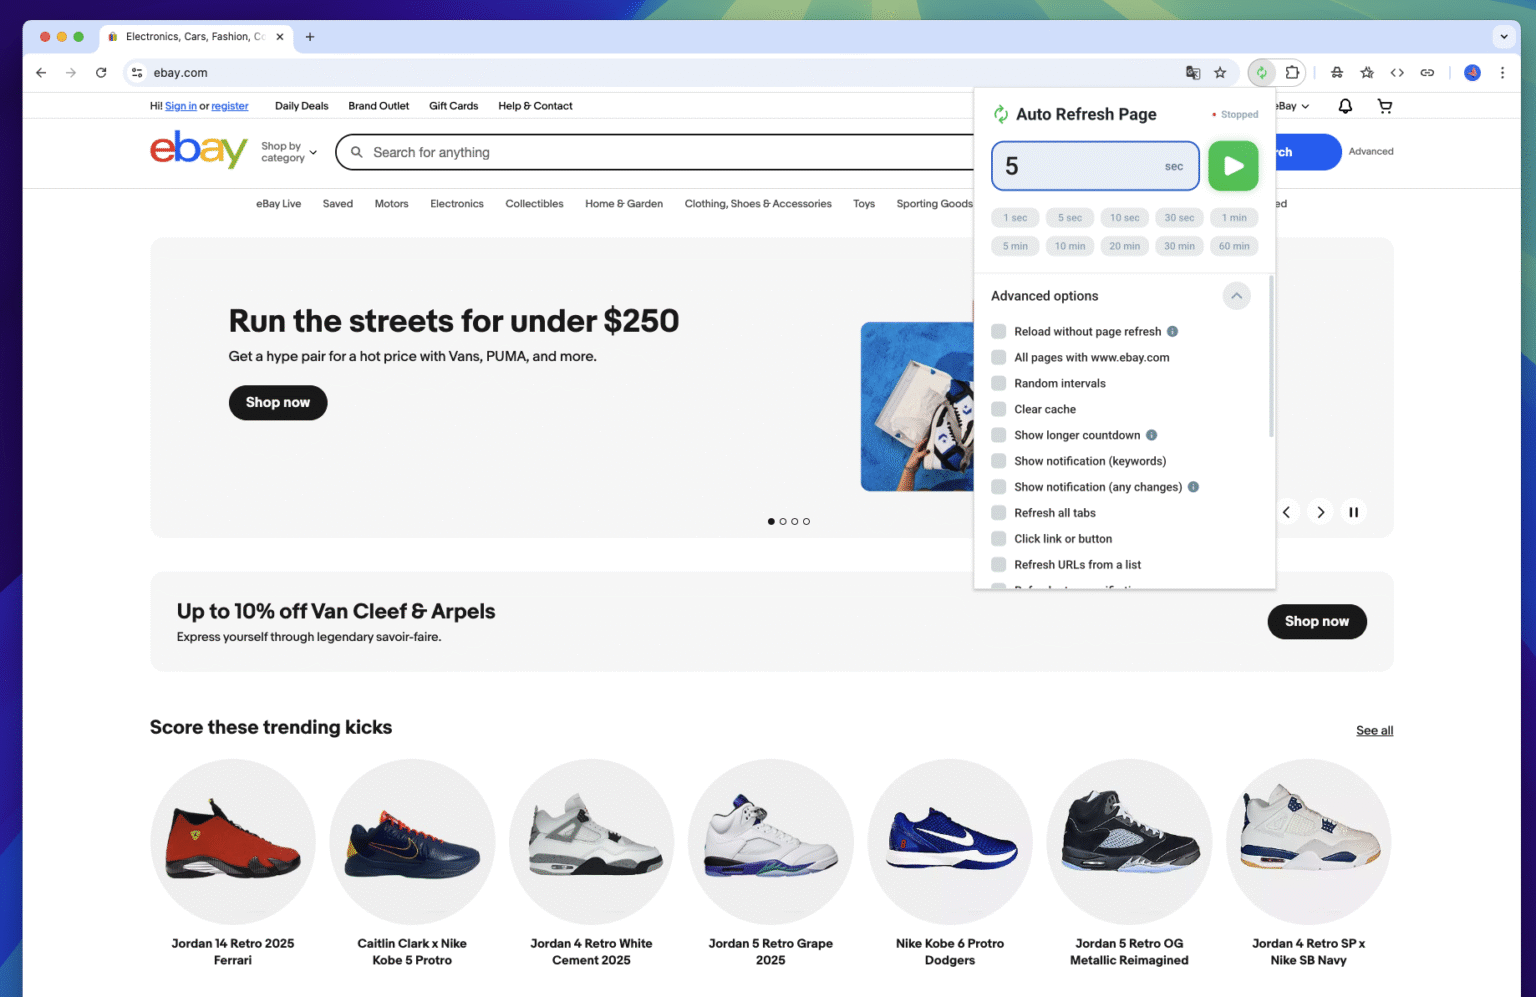The image size is (1536, 997).
Task: Open the Chrome profile avatar
Action: pos(1472,72)
